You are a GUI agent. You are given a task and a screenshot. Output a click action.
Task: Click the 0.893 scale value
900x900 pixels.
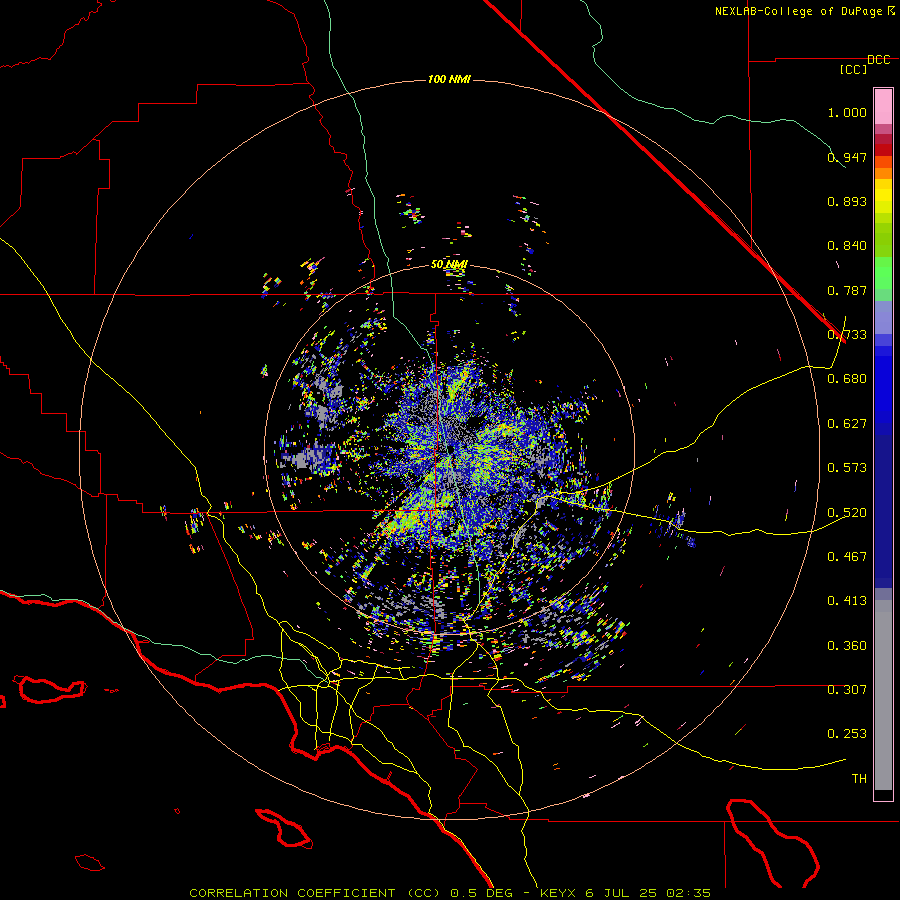(x=847, y=201)
